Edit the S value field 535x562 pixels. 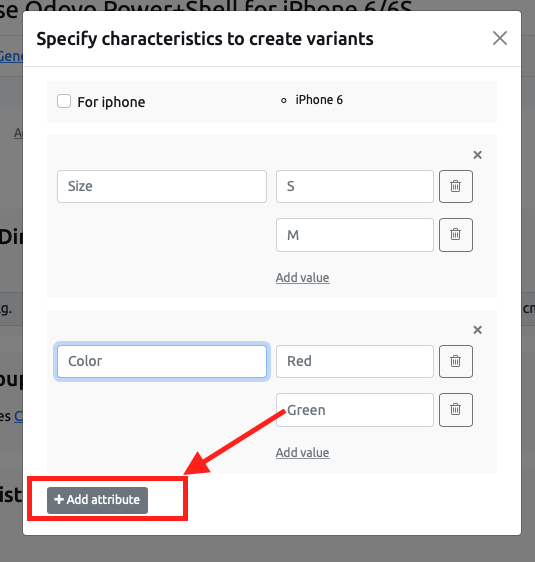point(355,186)
